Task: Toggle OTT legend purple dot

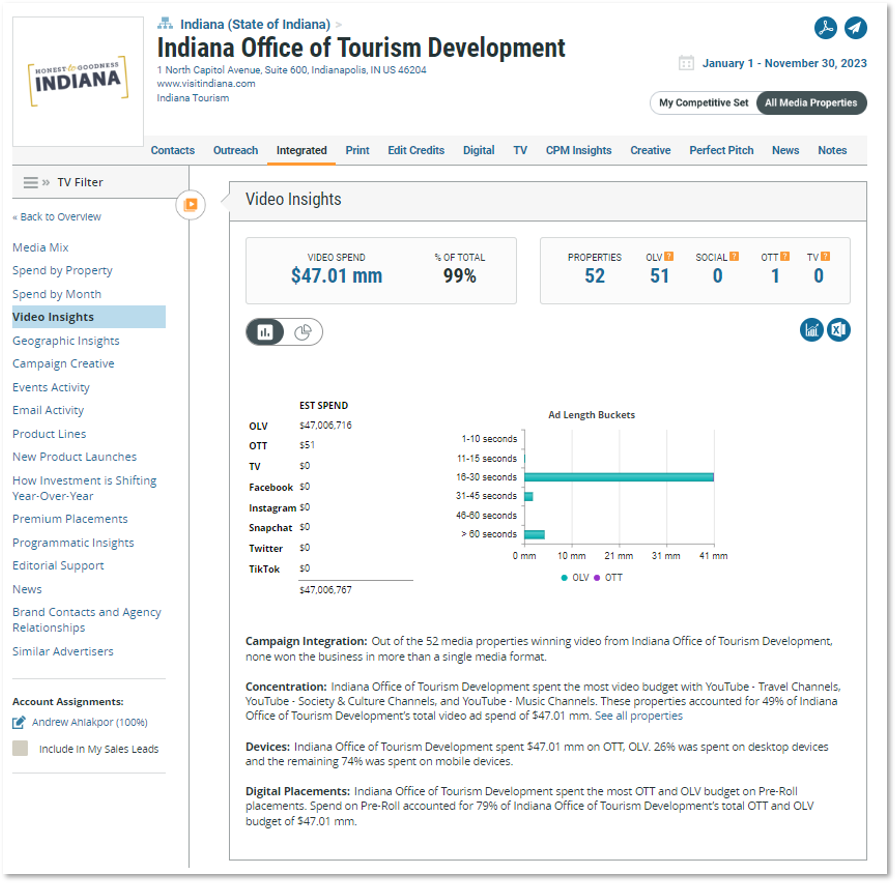Action: pos(597,578)
